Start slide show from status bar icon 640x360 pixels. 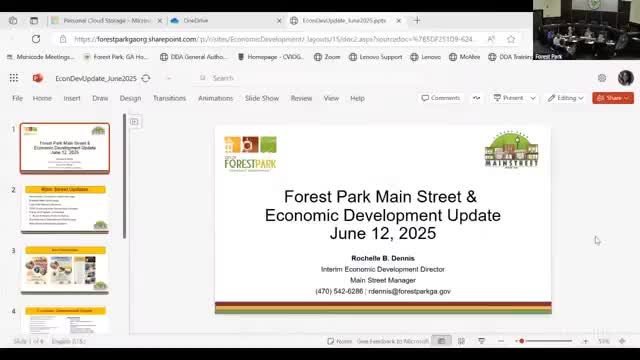481,341
